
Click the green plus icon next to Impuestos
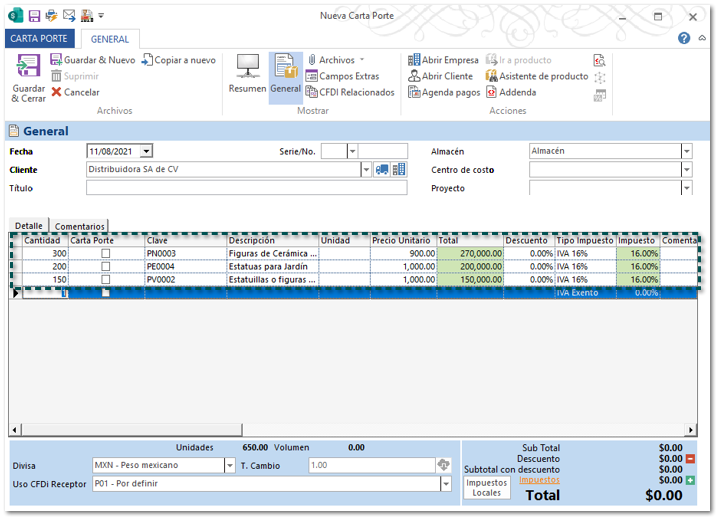click(690, 481)
